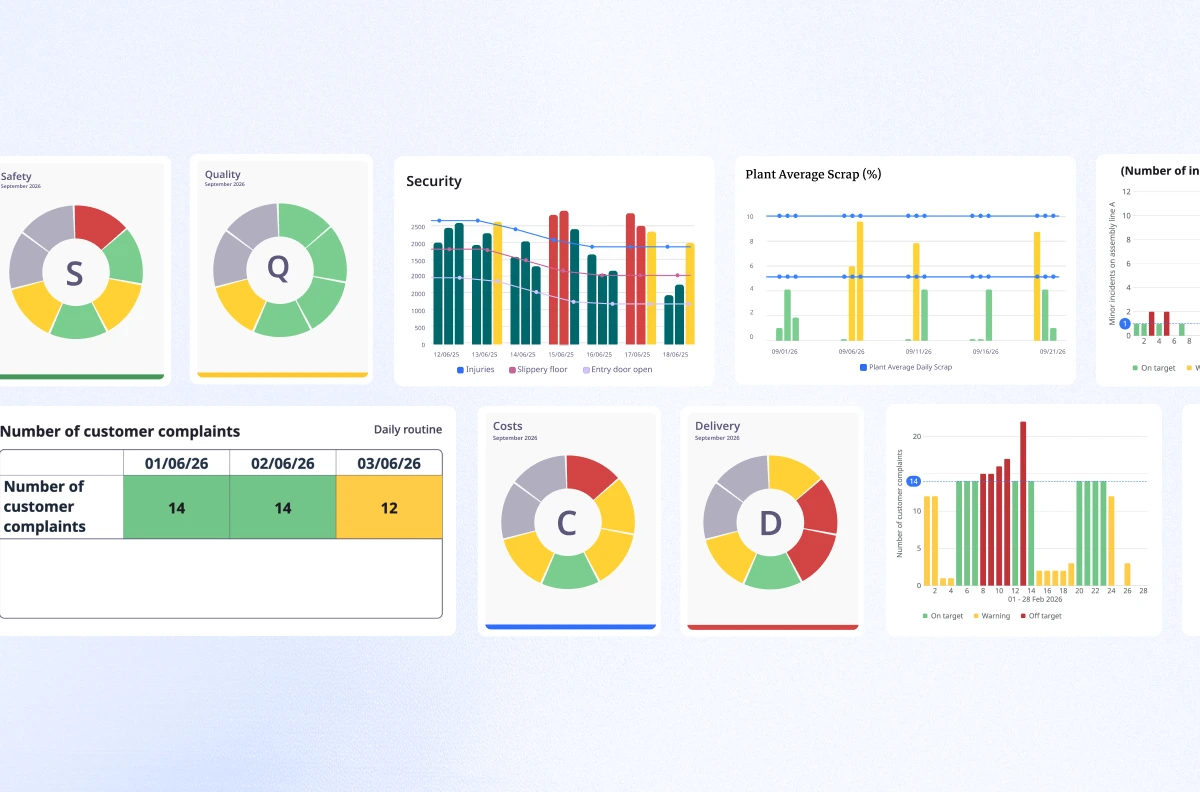Select the 01/06/26 column header
Viewport: 1200px width, 792px height.
tap(176, 463)
